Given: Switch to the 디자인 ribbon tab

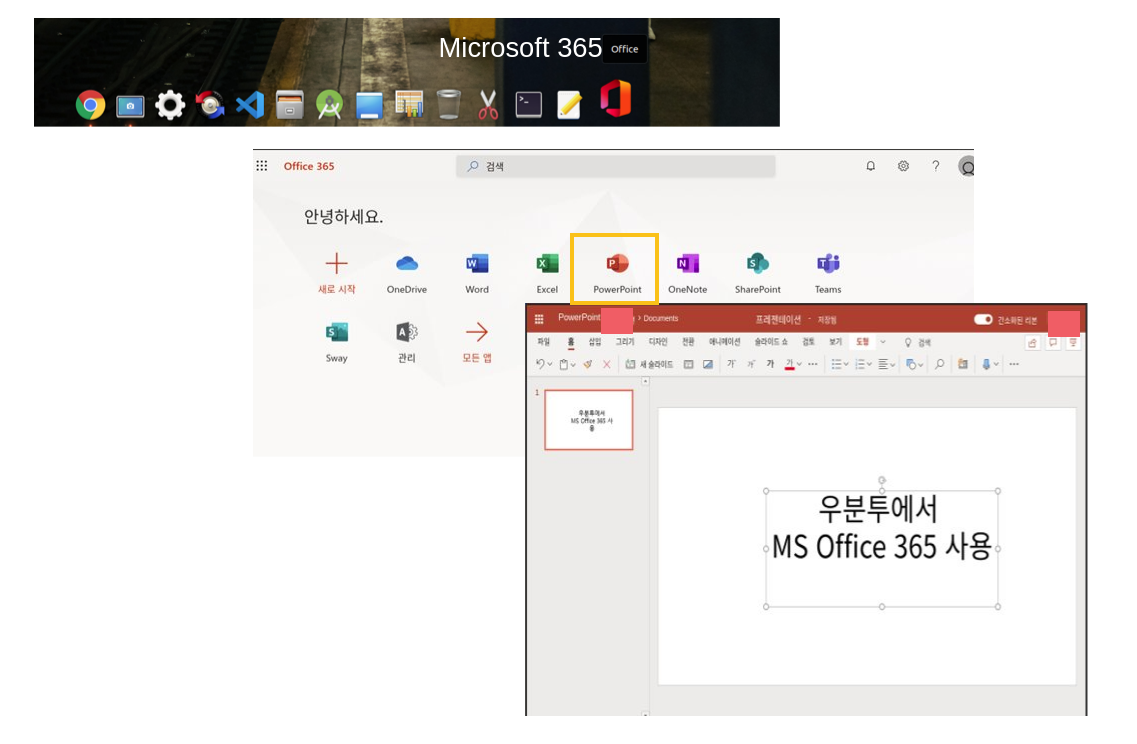Looking at the screenshot, I should [x=658, y=342].
